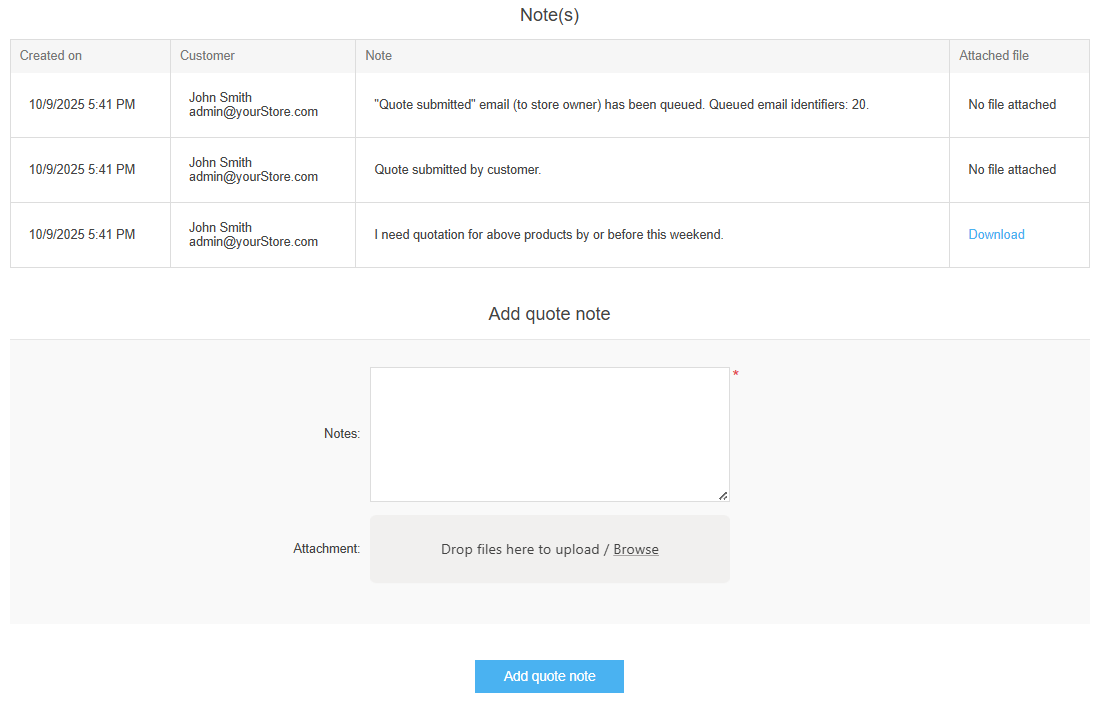This screenshot has height=702, width=1100.
Task: Click the Note(s) section heading
Action: 549,15
